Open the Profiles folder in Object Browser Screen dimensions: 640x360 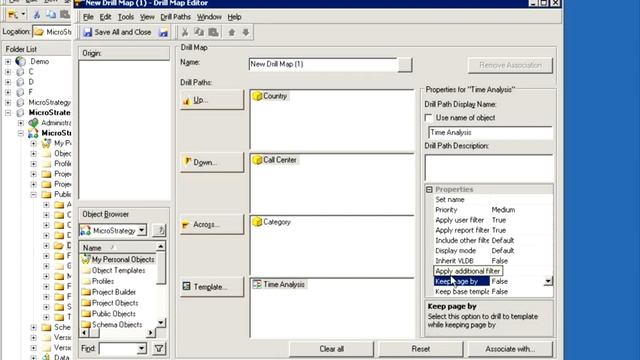[x=98, y=281]
